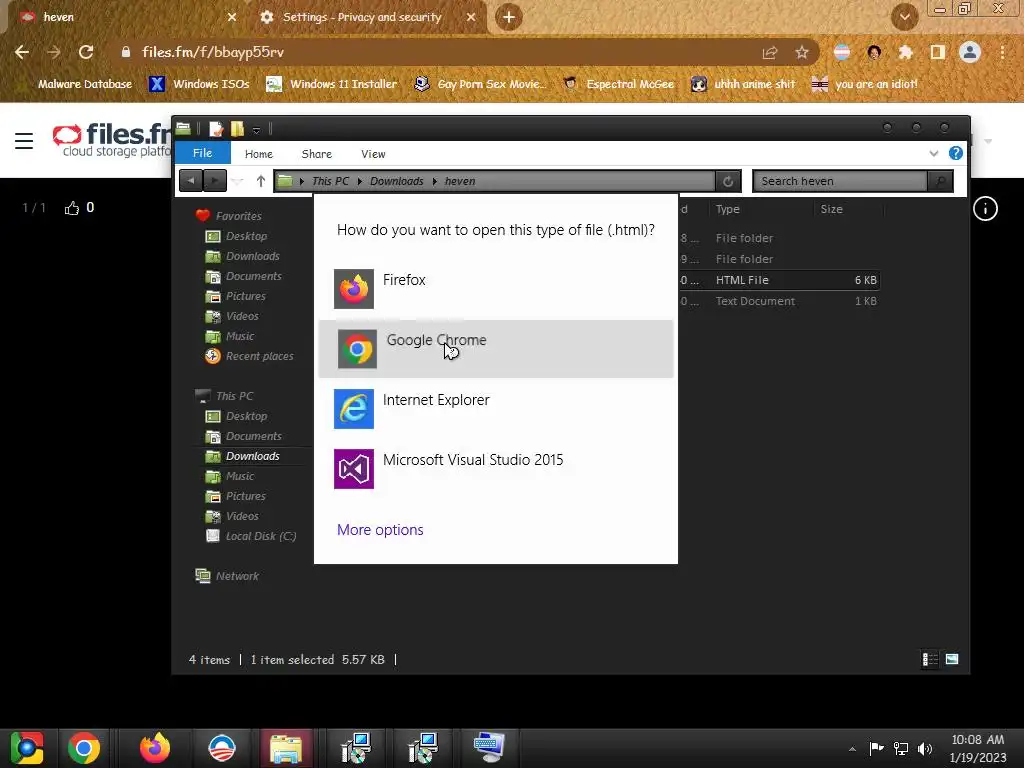Open Explorer help question mark icon
Viewport: 1024px width, 768px height.
coord(955,153)
